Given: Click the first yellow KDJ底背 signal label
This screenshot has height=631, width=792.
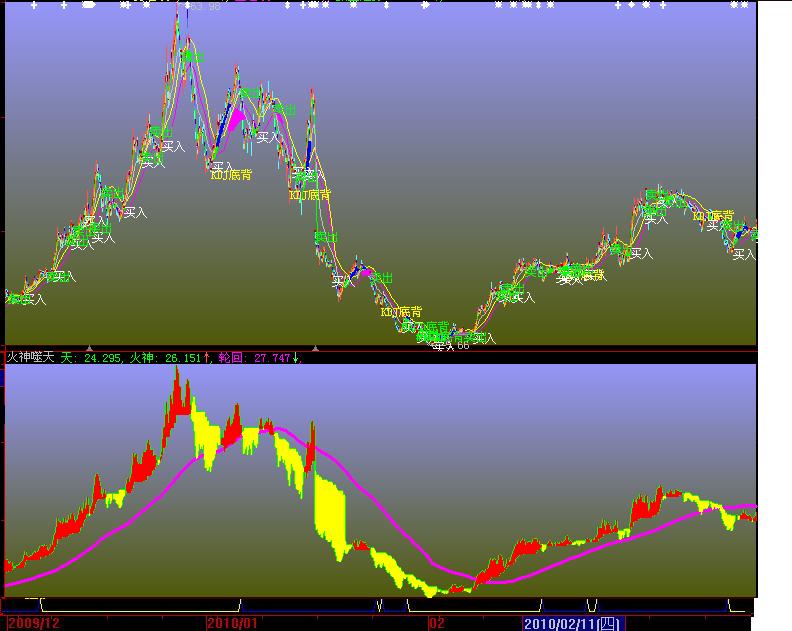Looking at the screenshot, I should coord(231,175).
